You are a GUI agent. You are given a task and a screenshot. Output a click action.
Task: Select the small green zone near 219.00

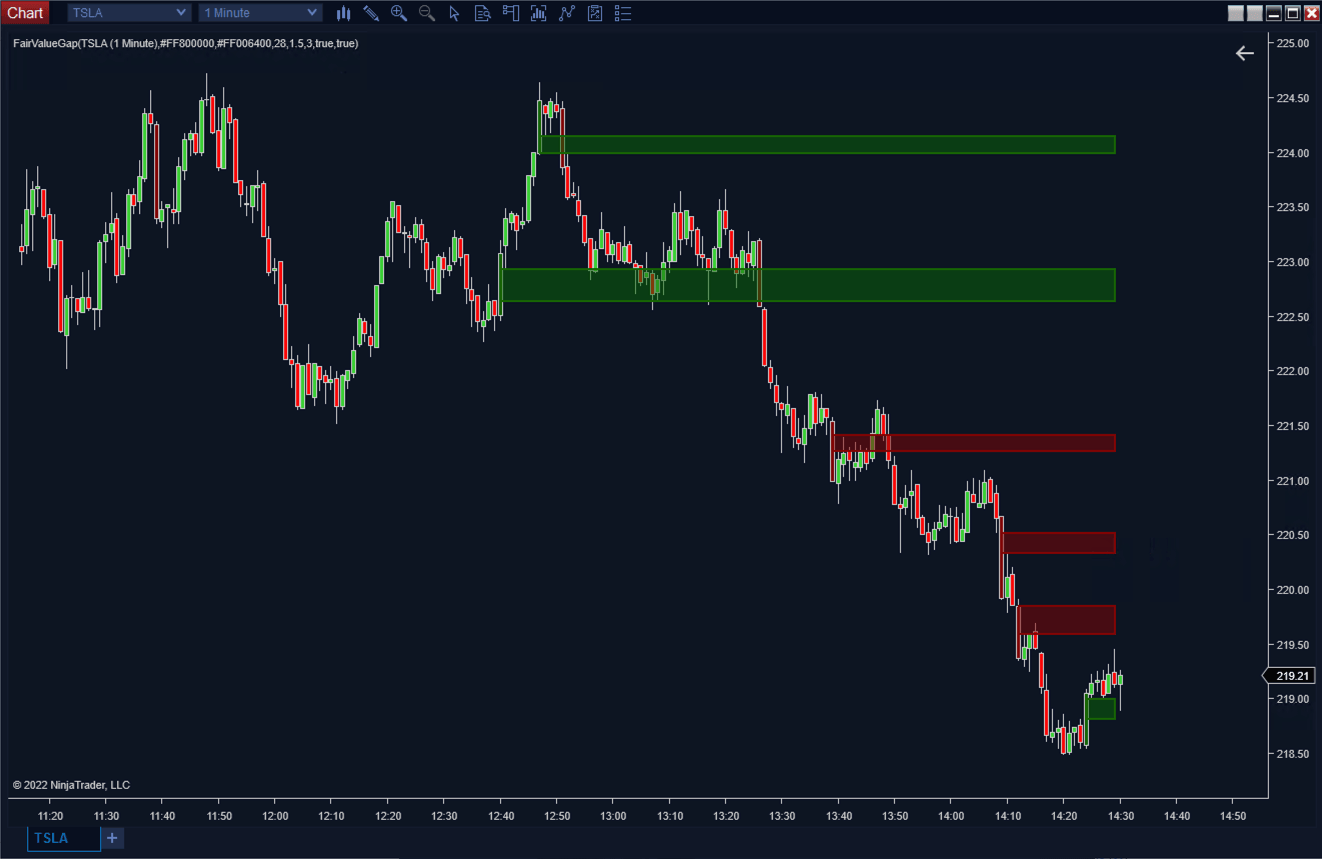tap(1100, 708)
